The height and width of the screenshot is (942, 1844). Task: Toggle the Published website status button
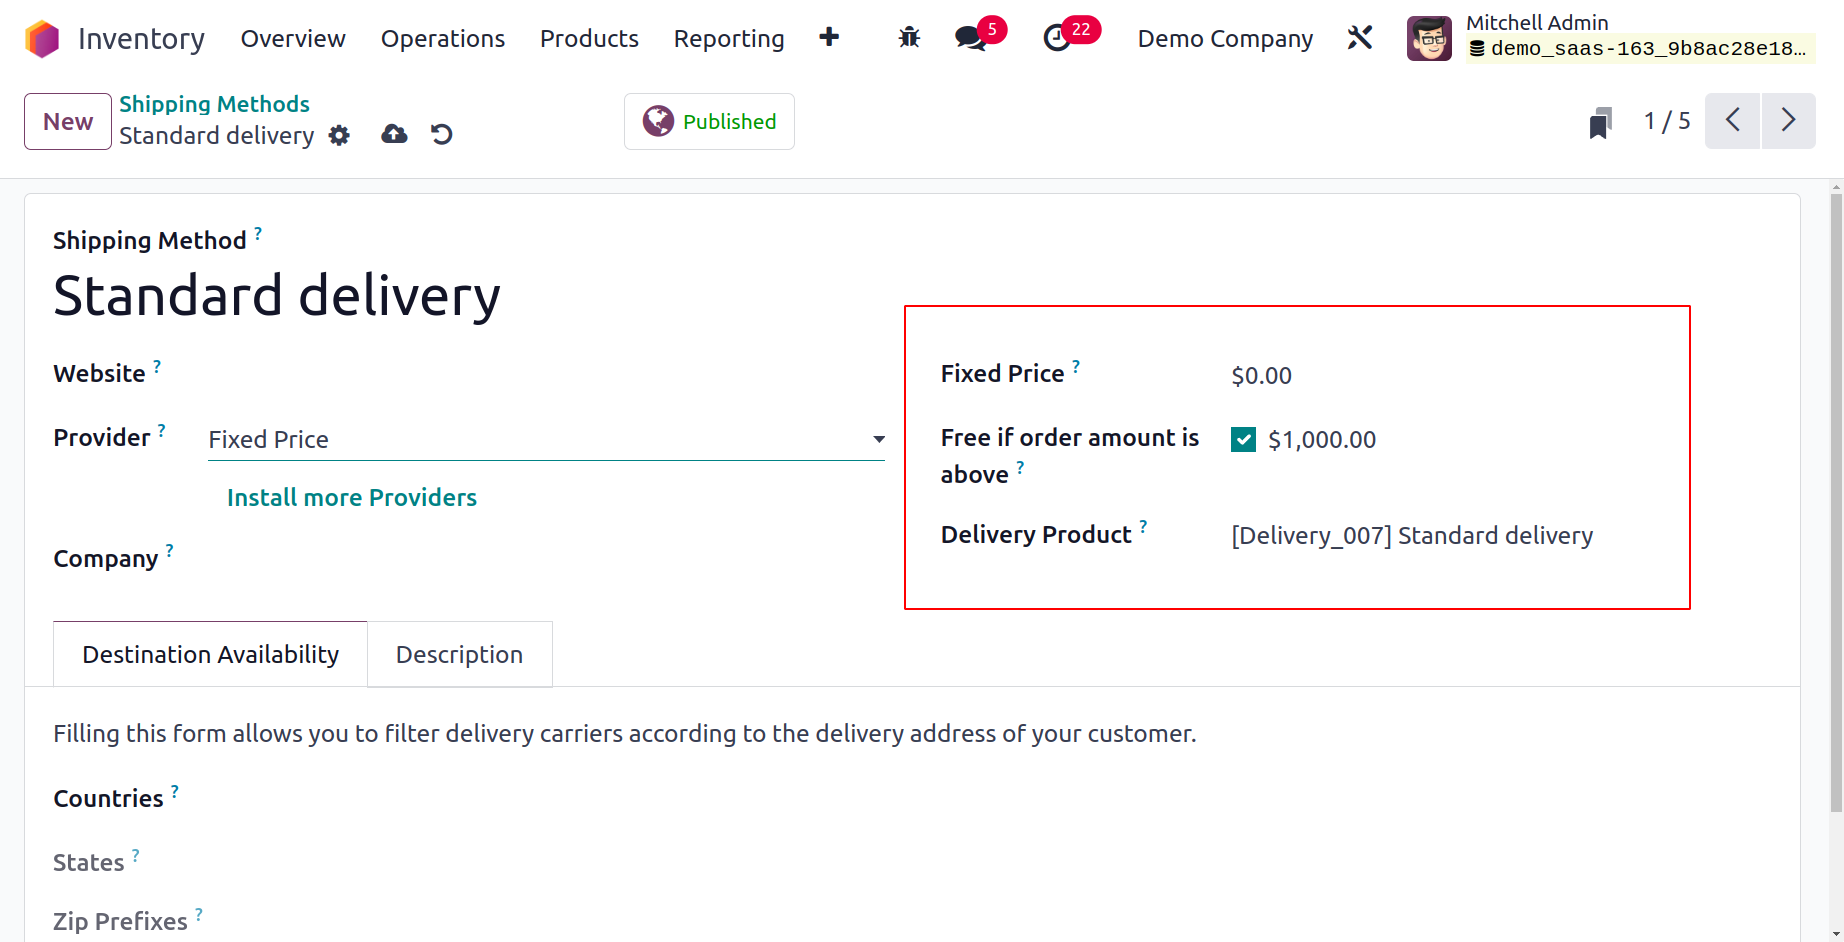point(709,122)
